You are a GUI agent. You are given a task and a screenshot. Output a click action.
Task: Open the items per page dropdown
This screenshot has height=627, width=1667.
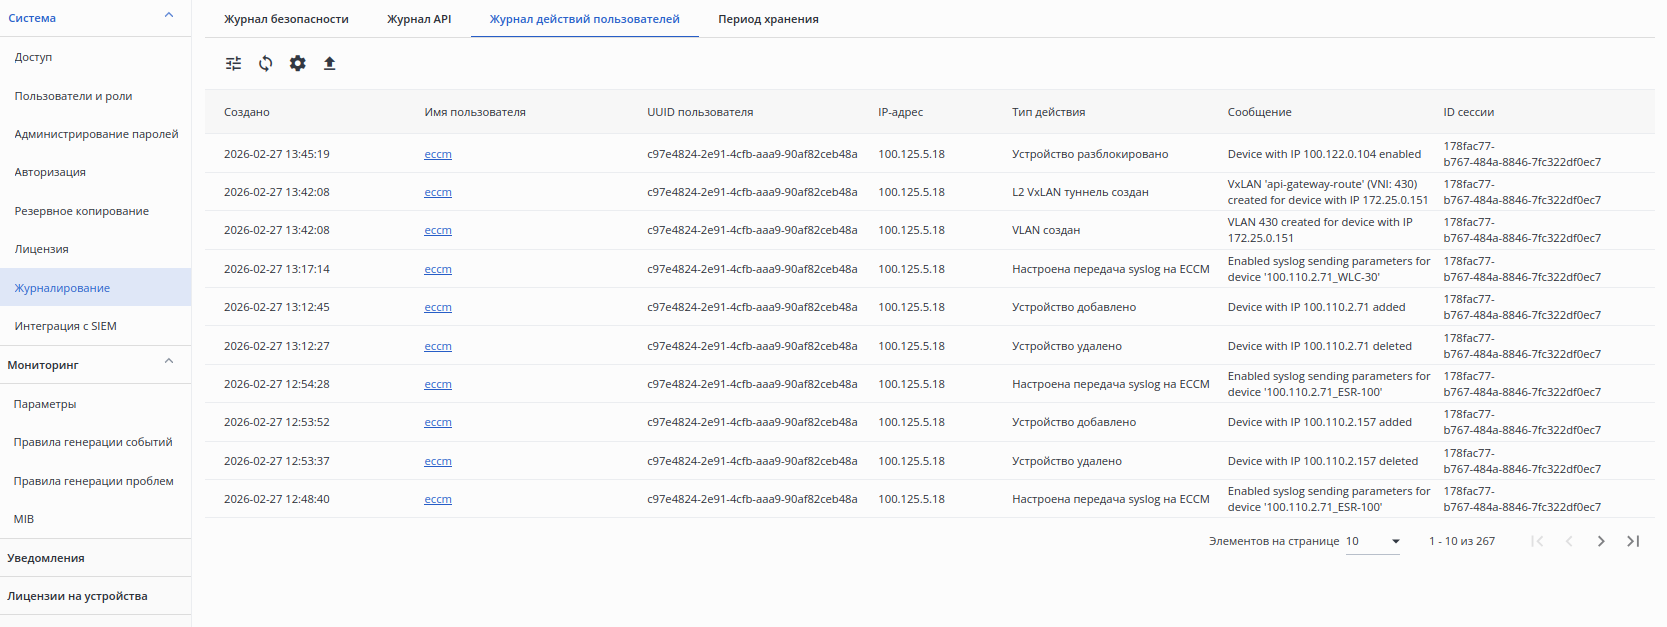tap(1373, 541)
